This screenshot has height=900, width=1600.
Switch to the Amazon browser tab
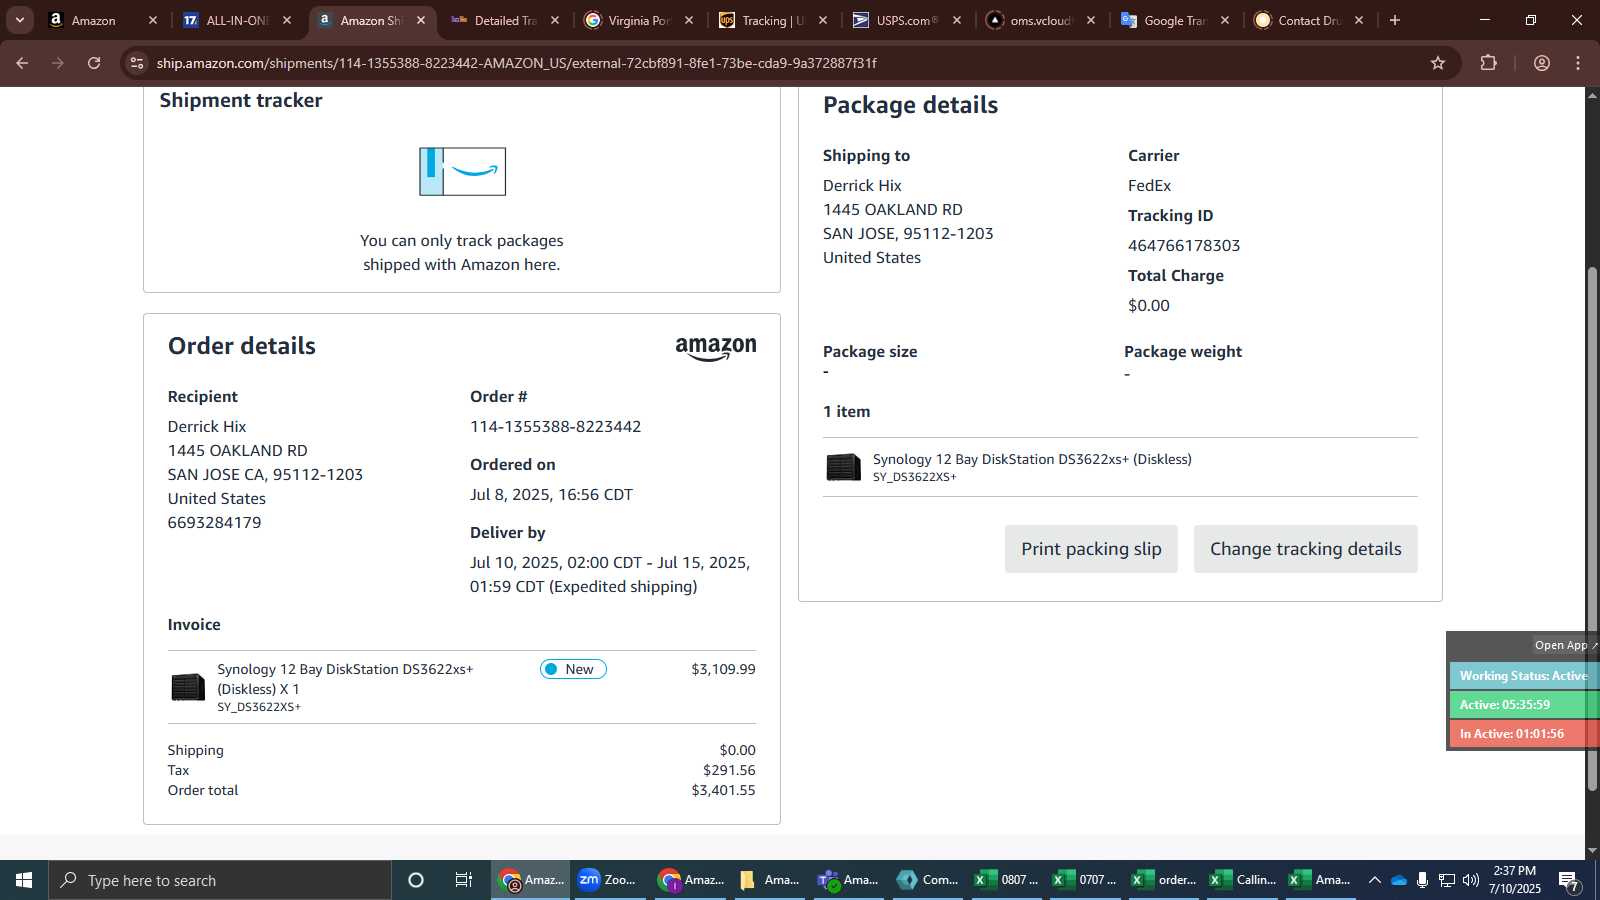pyautogui.click(x=94, y=20)
